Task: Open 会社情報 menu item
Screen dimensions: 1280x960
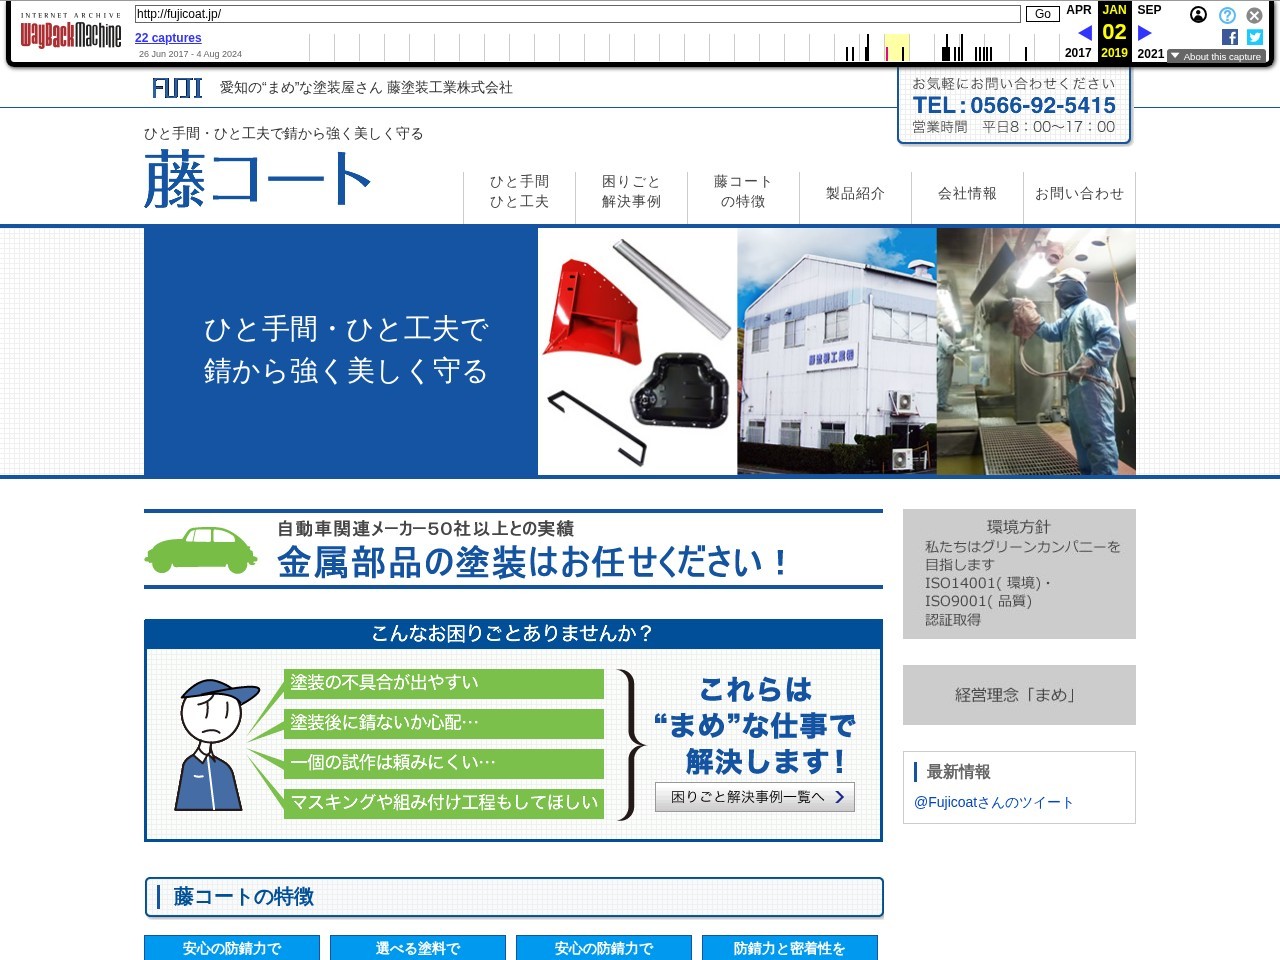Action: (967, 194)
